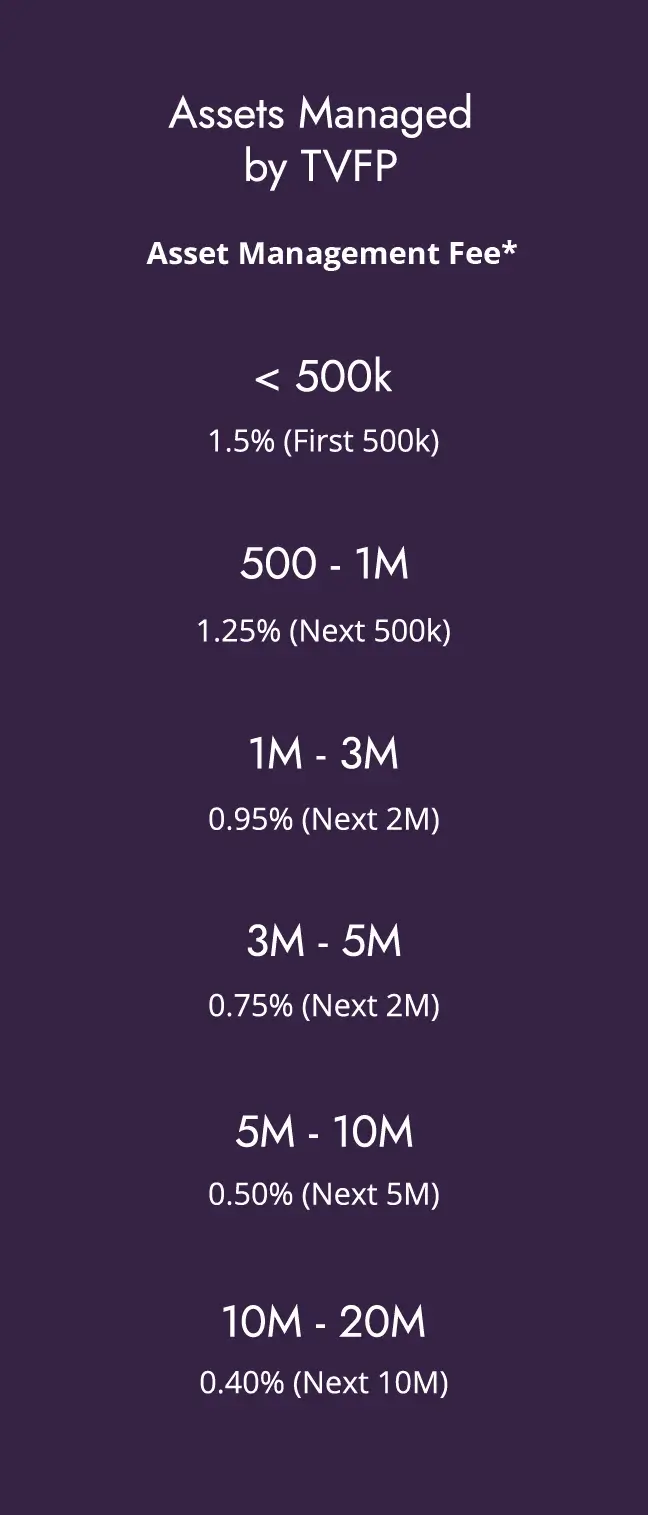
Task: Select the '0.40% (Next 10M)' fee text
Action: tap(324, 1383)
